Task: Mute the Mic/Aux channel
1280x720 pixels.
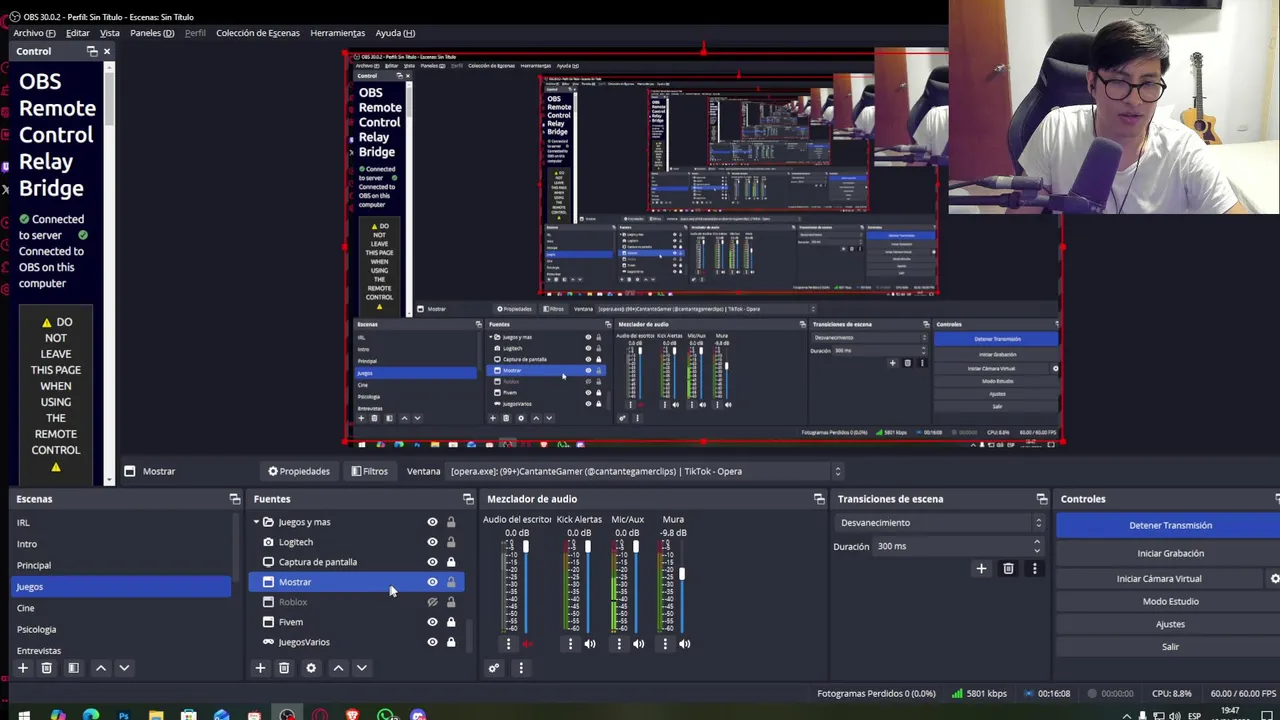Action: pos(638,644)
